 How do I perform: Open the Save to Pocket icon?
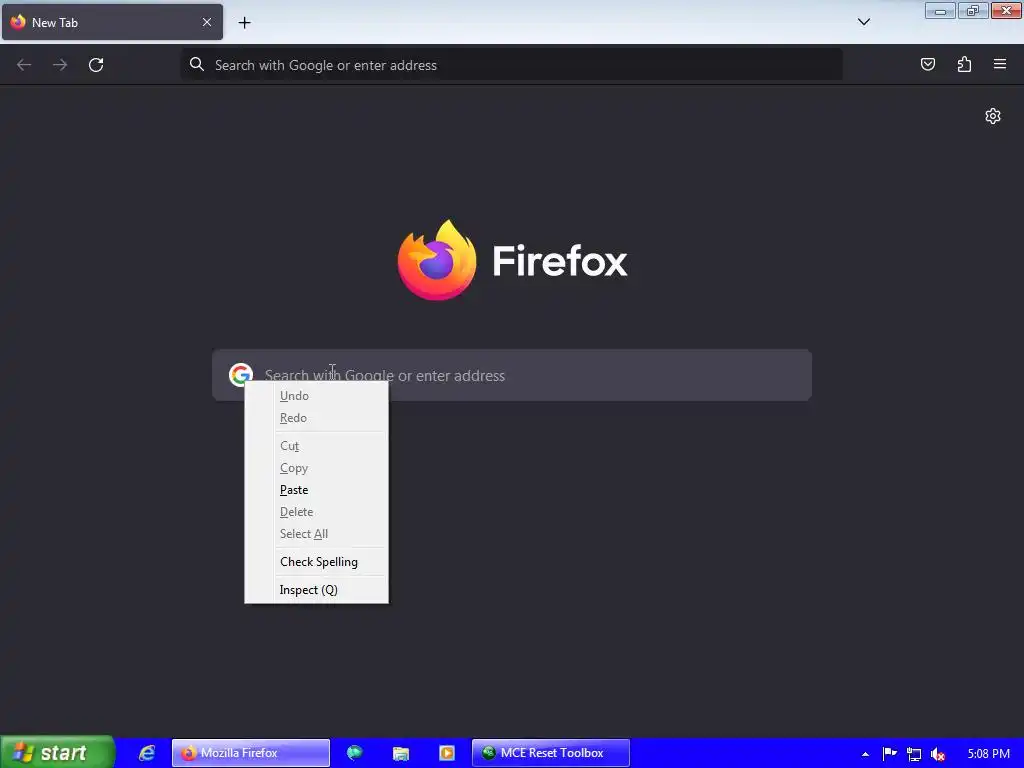pos(928,64)
